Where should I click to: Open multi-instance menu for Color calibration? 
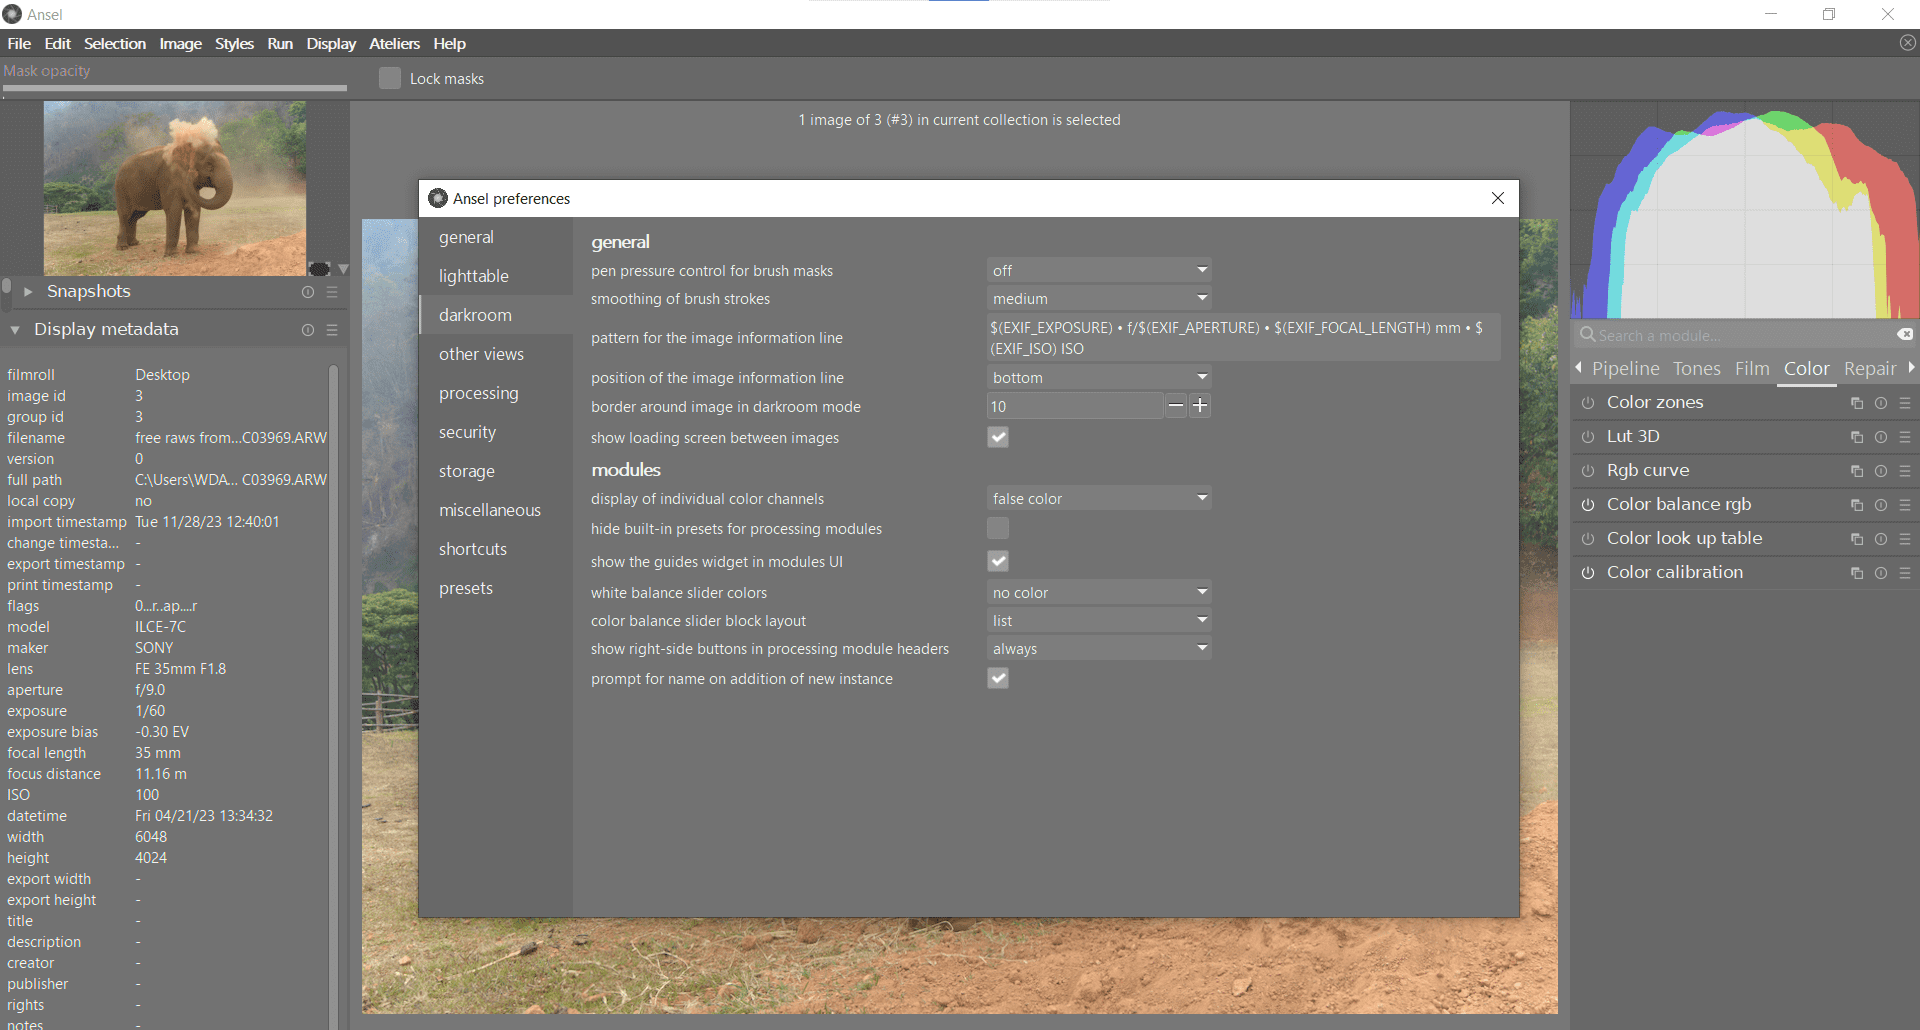click(1857, 573)
